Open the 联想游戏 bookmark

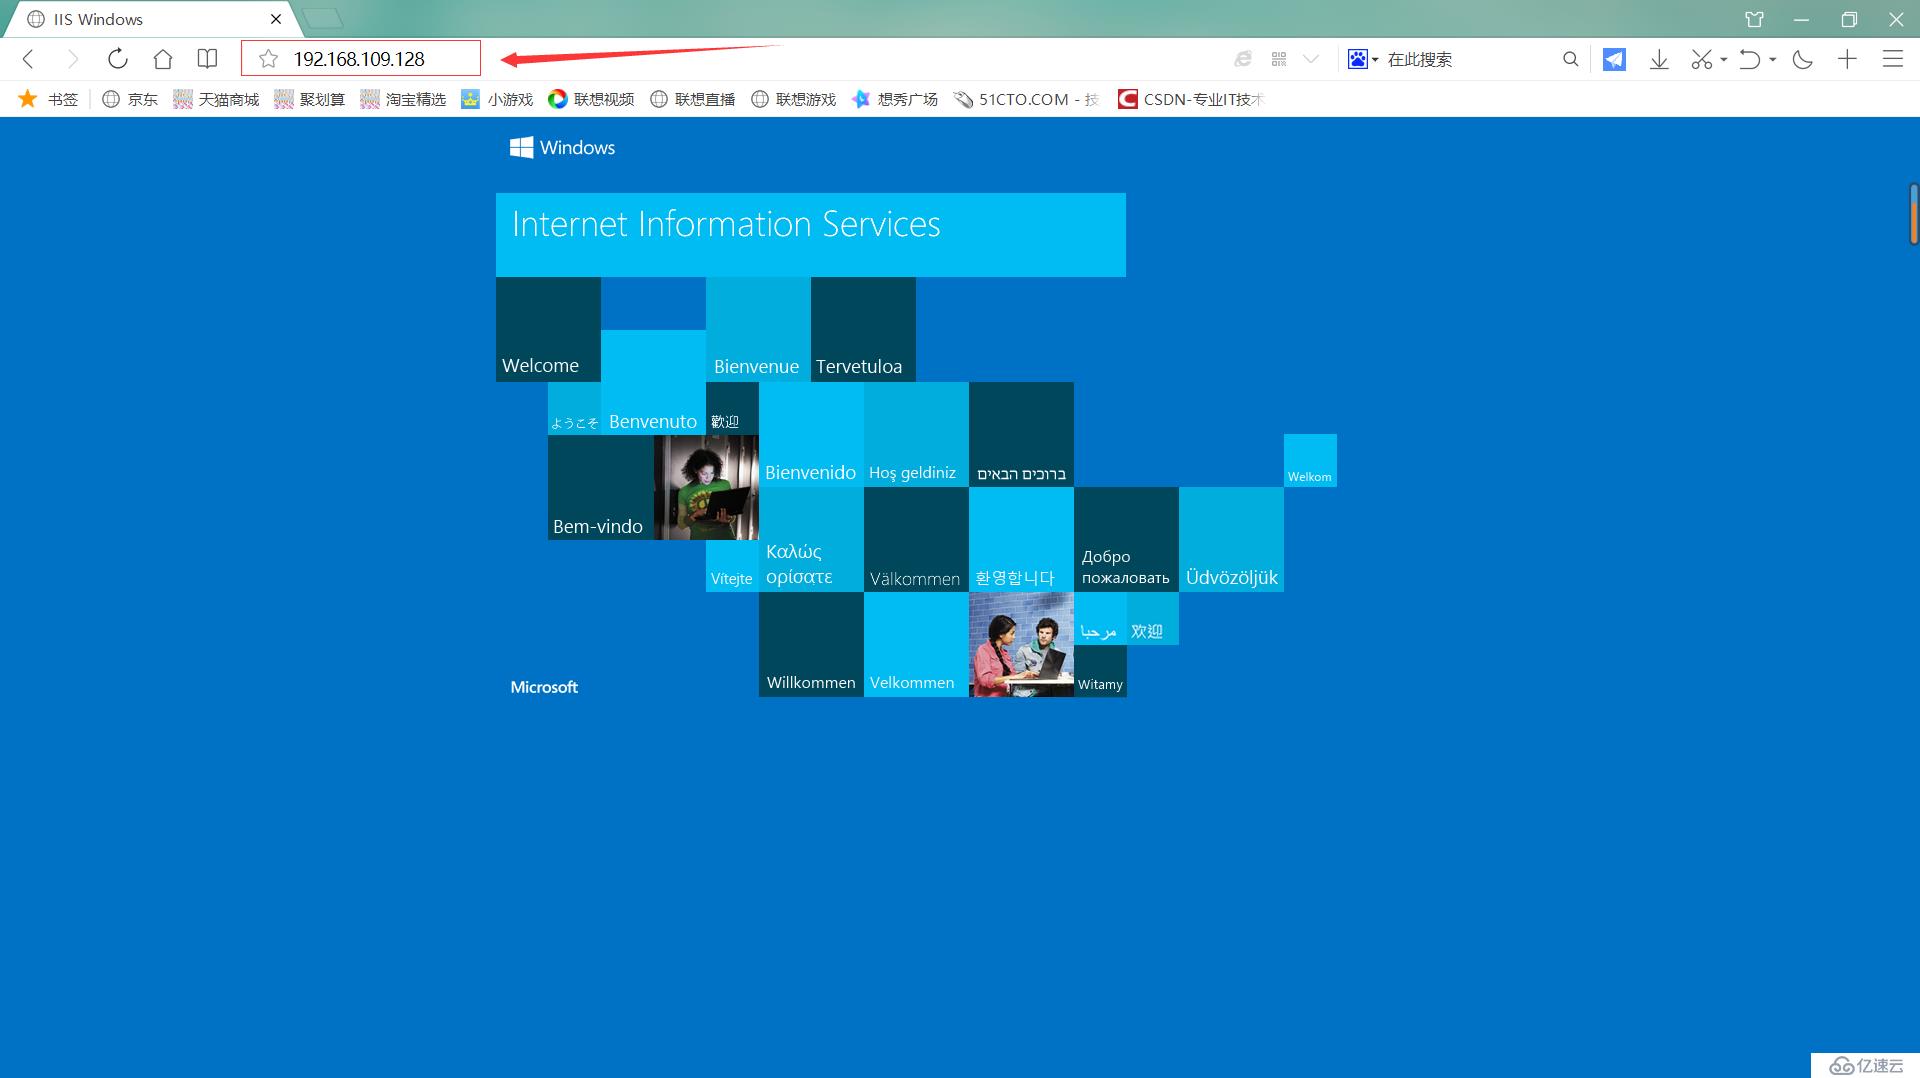coord(793,99)
